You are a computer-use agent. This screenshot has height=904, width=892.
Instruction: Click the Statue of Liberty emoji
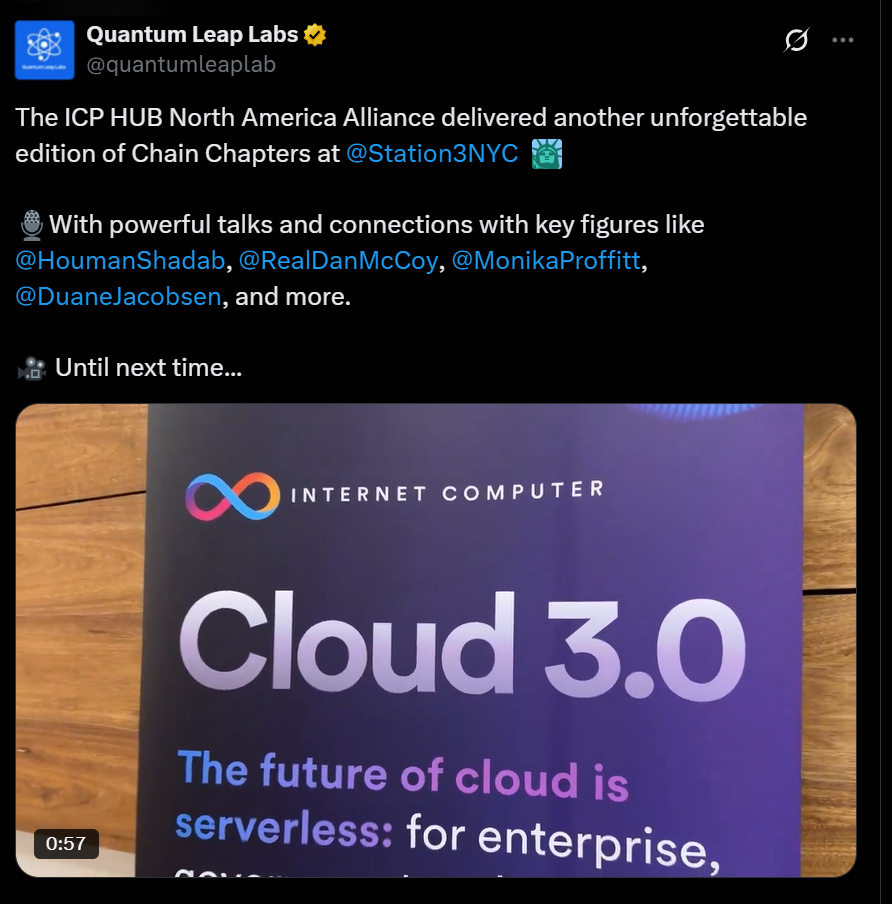[x=546, y=154]
